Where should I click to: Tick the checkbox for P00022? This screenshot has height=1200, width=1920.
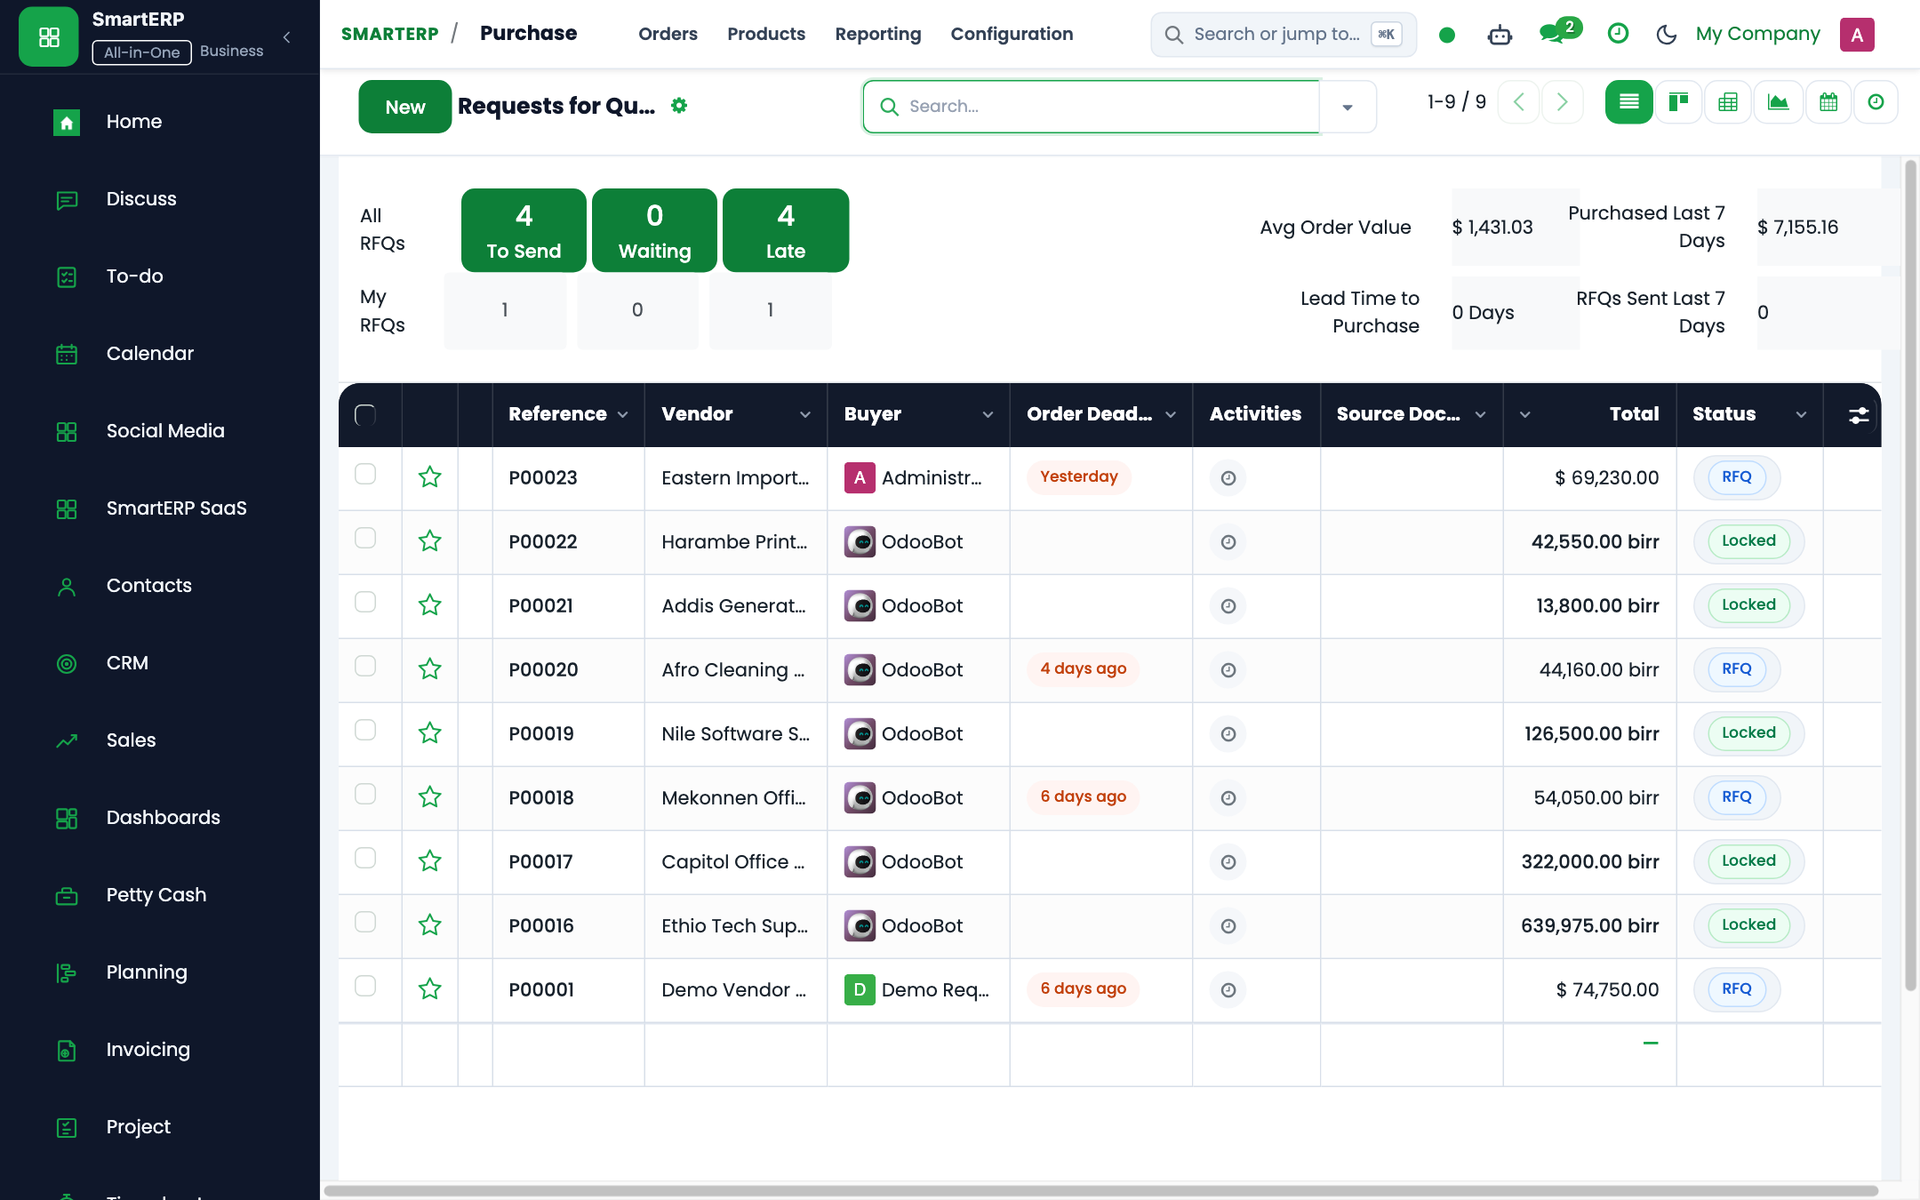pyautogui.click(x=365, y=538)
